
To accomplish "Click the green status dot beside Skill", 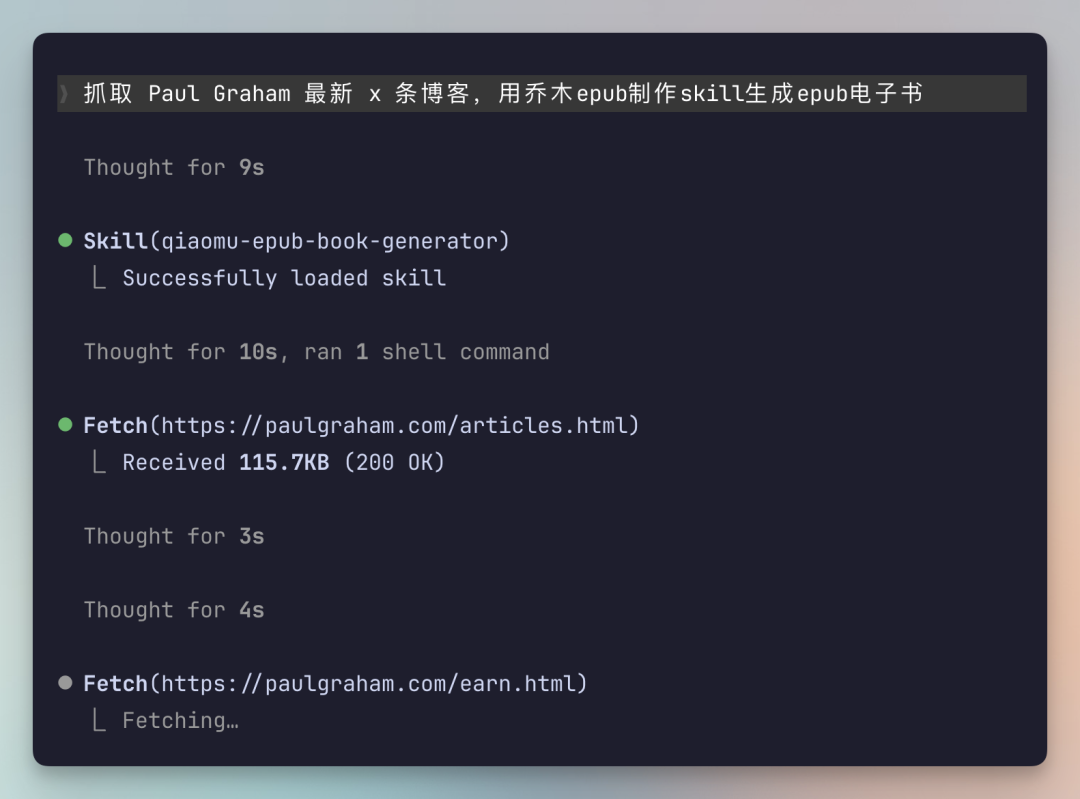I will pos(65,240).
